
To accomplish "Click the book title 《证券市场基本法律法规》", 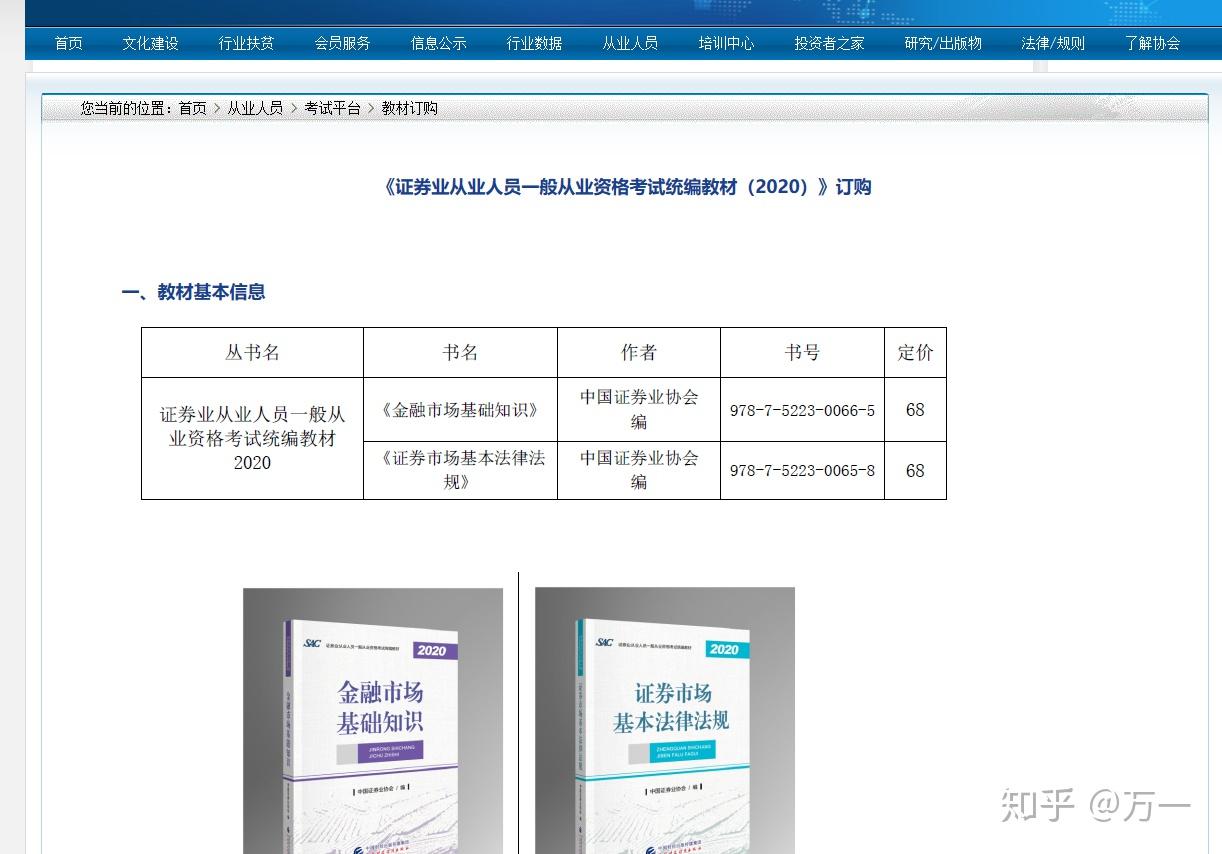I will click(x=460, y=470).
